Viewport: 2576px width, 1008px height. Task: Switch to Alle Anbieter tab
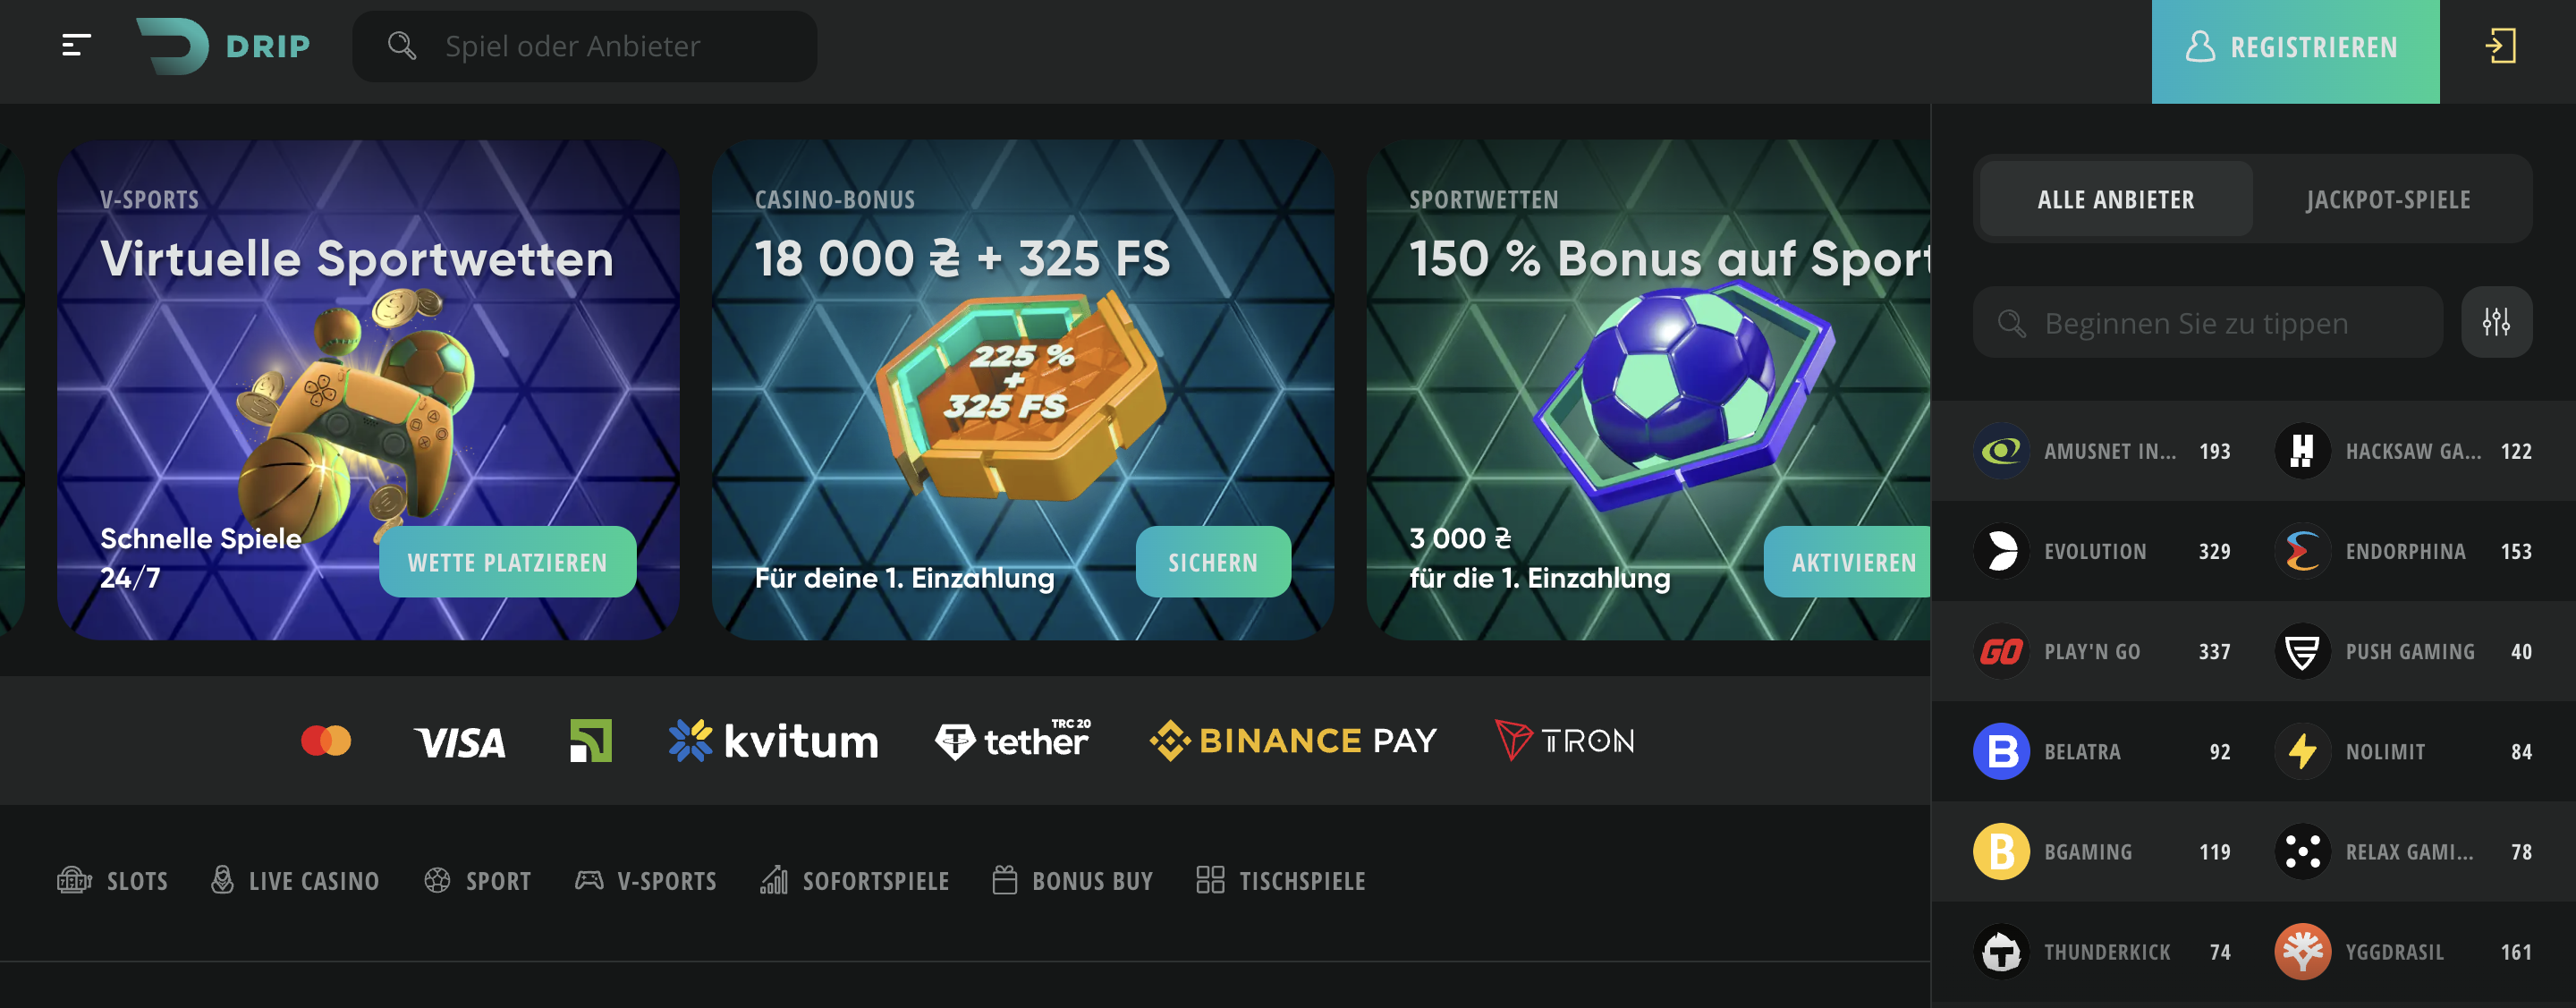[2116, 199]
